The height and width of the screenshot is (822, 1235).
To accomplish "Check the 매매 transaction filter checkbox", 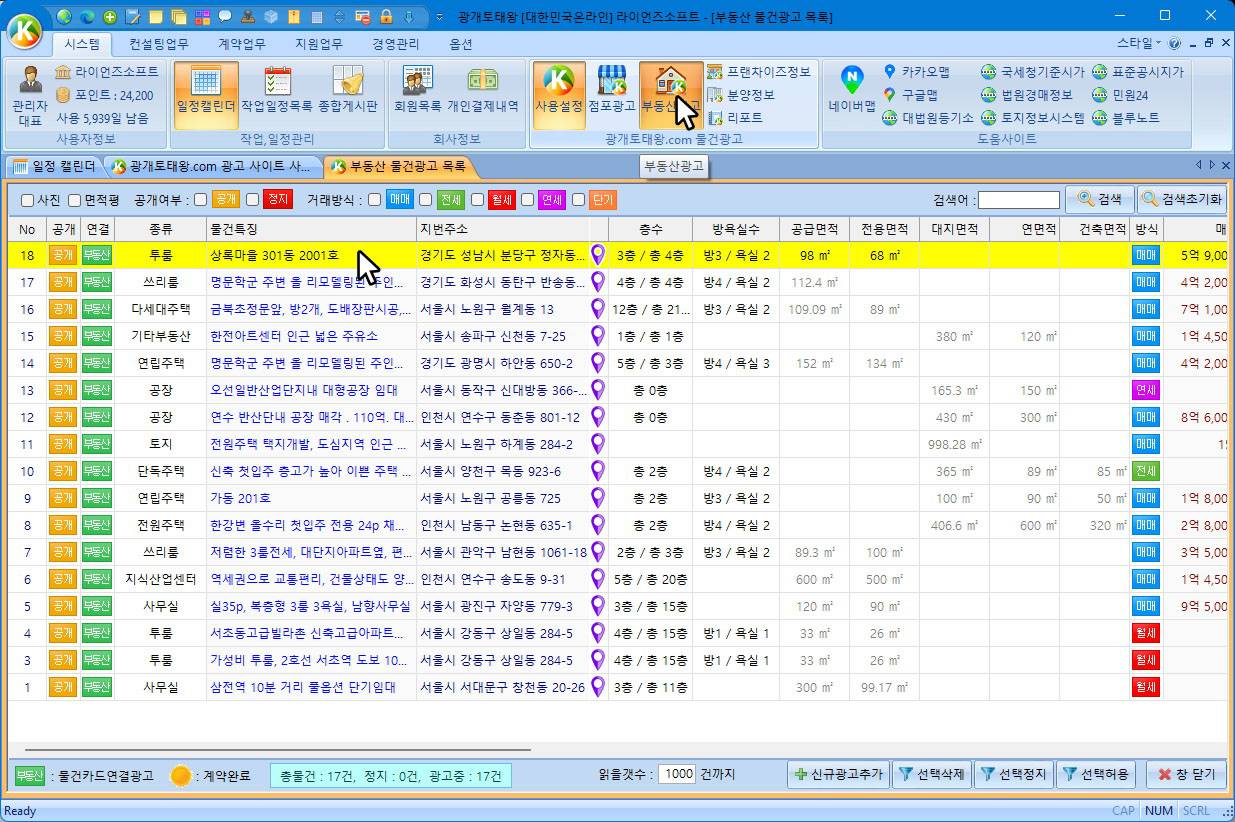I will [x=374, y=200].
